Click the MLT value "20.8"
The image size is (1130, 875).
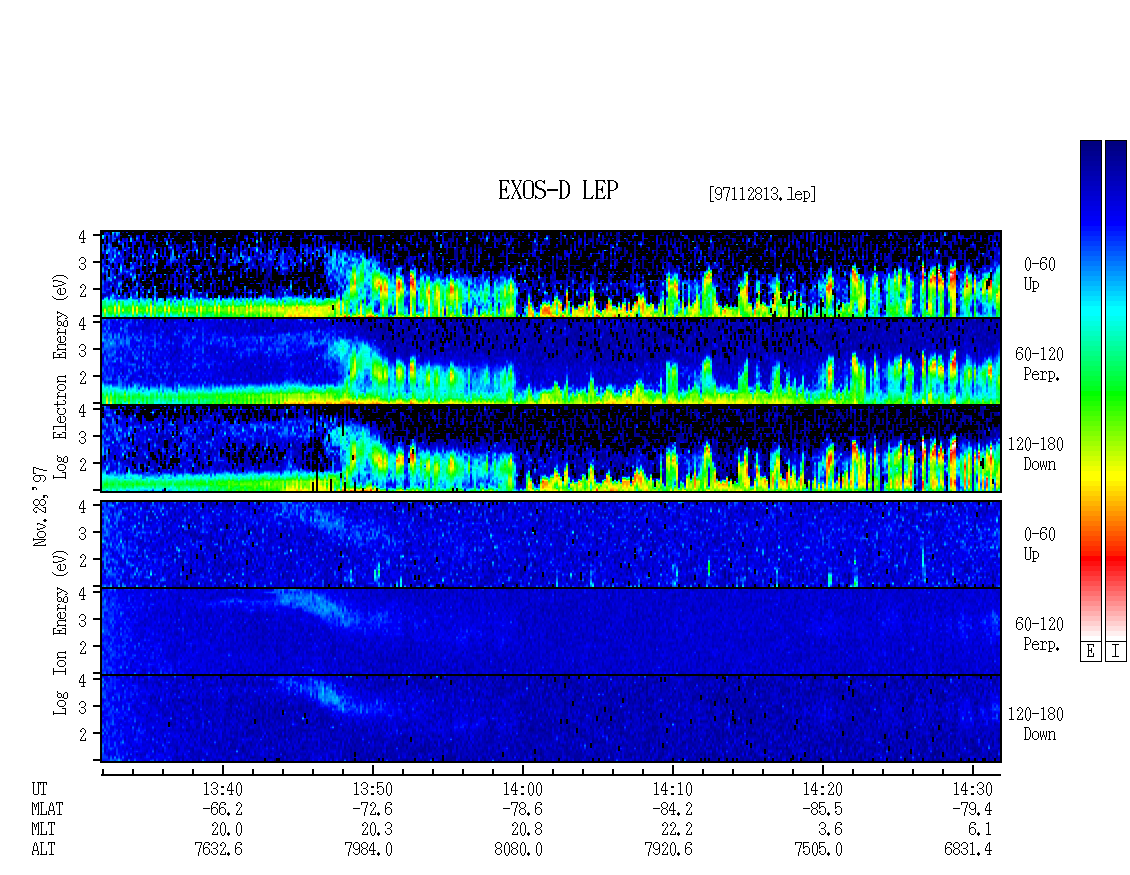coord(526,830)
